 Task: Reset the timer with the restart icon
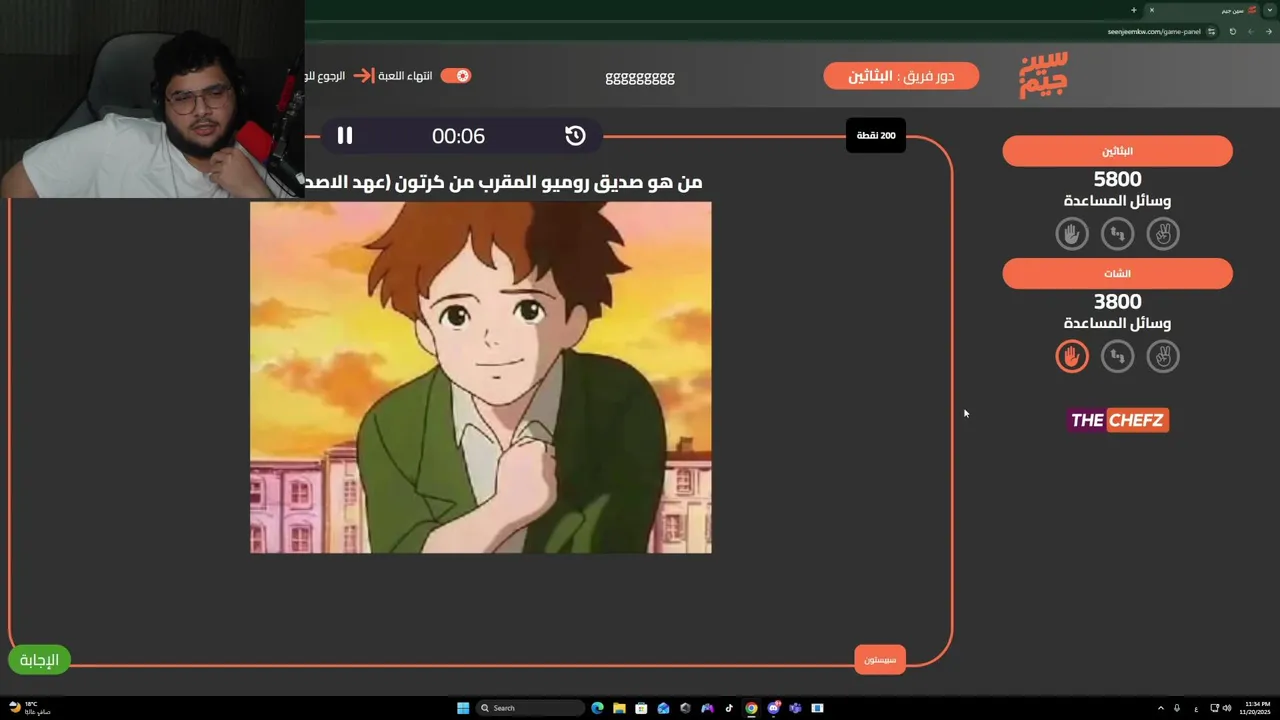pos(575,136)
